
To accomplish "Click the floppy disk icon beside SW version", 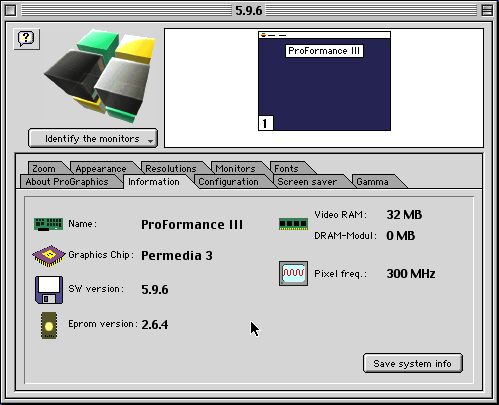I will tap(49, 290).
